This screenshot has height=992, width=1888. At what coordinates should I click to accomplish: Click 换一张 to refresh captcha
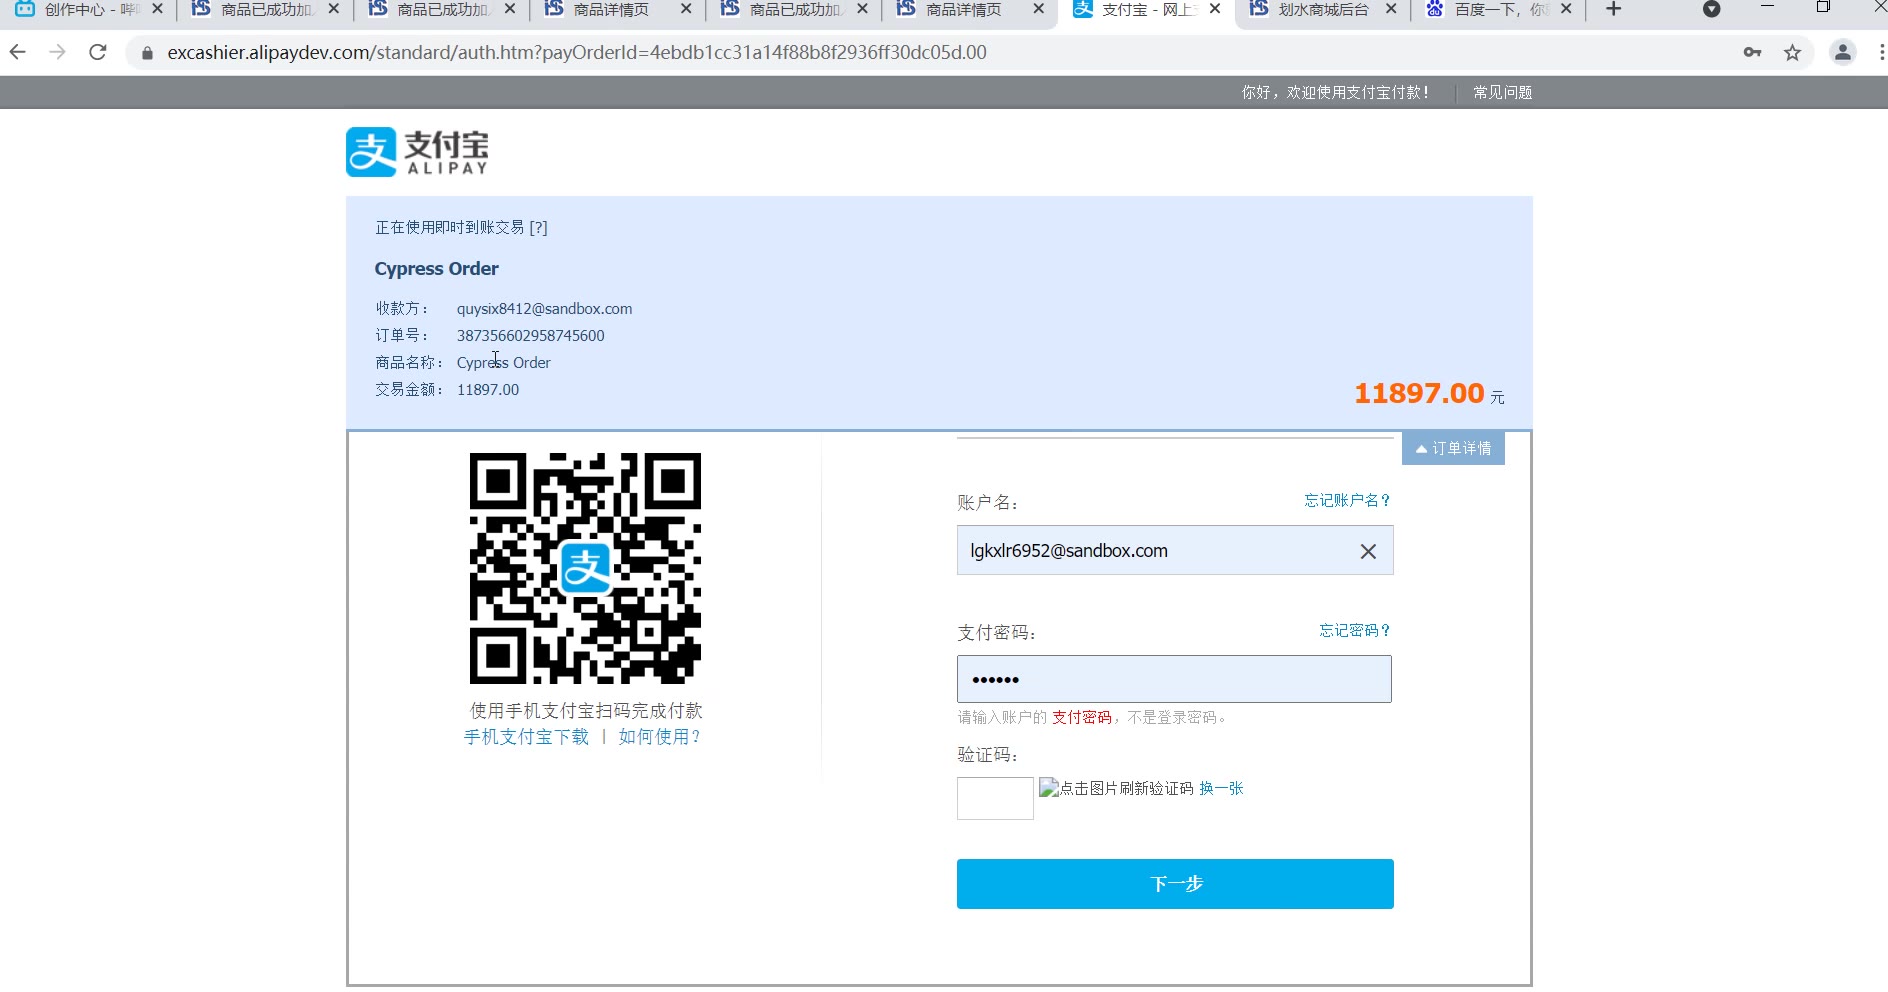[1221, 788]
